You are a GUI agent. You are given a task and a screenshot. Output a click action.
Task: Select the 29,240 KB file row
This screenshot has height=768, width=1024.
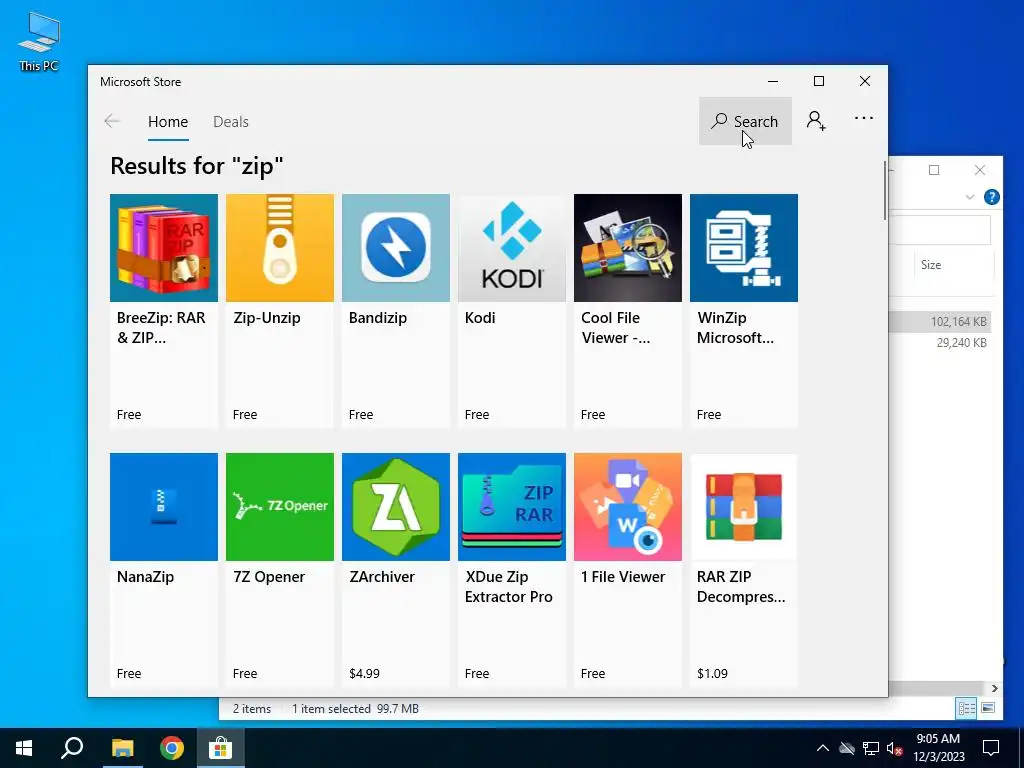(x=940, y=343)
